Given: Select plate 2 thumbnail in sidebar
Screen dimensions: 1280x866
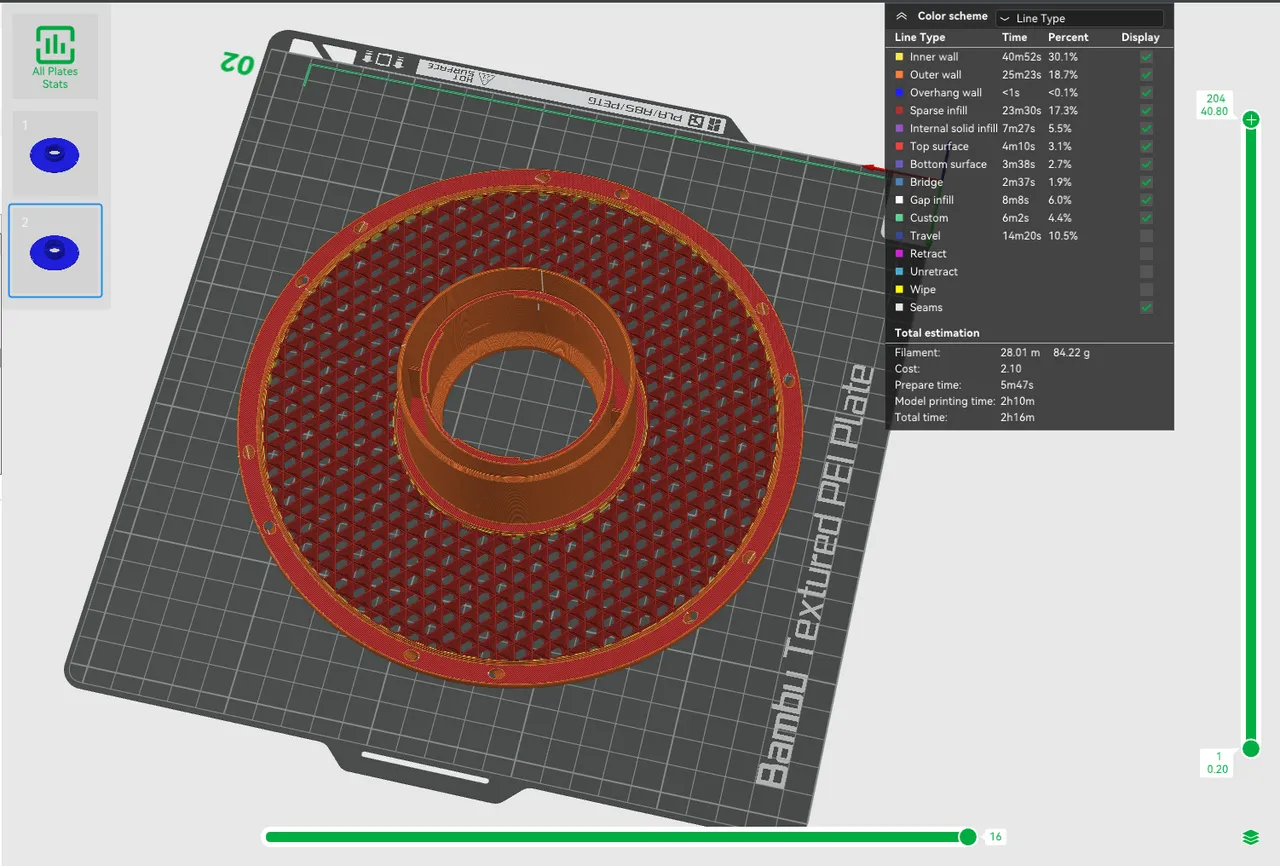Looking at the screenshot, I should pyautogui.click(x=55, y=250).
